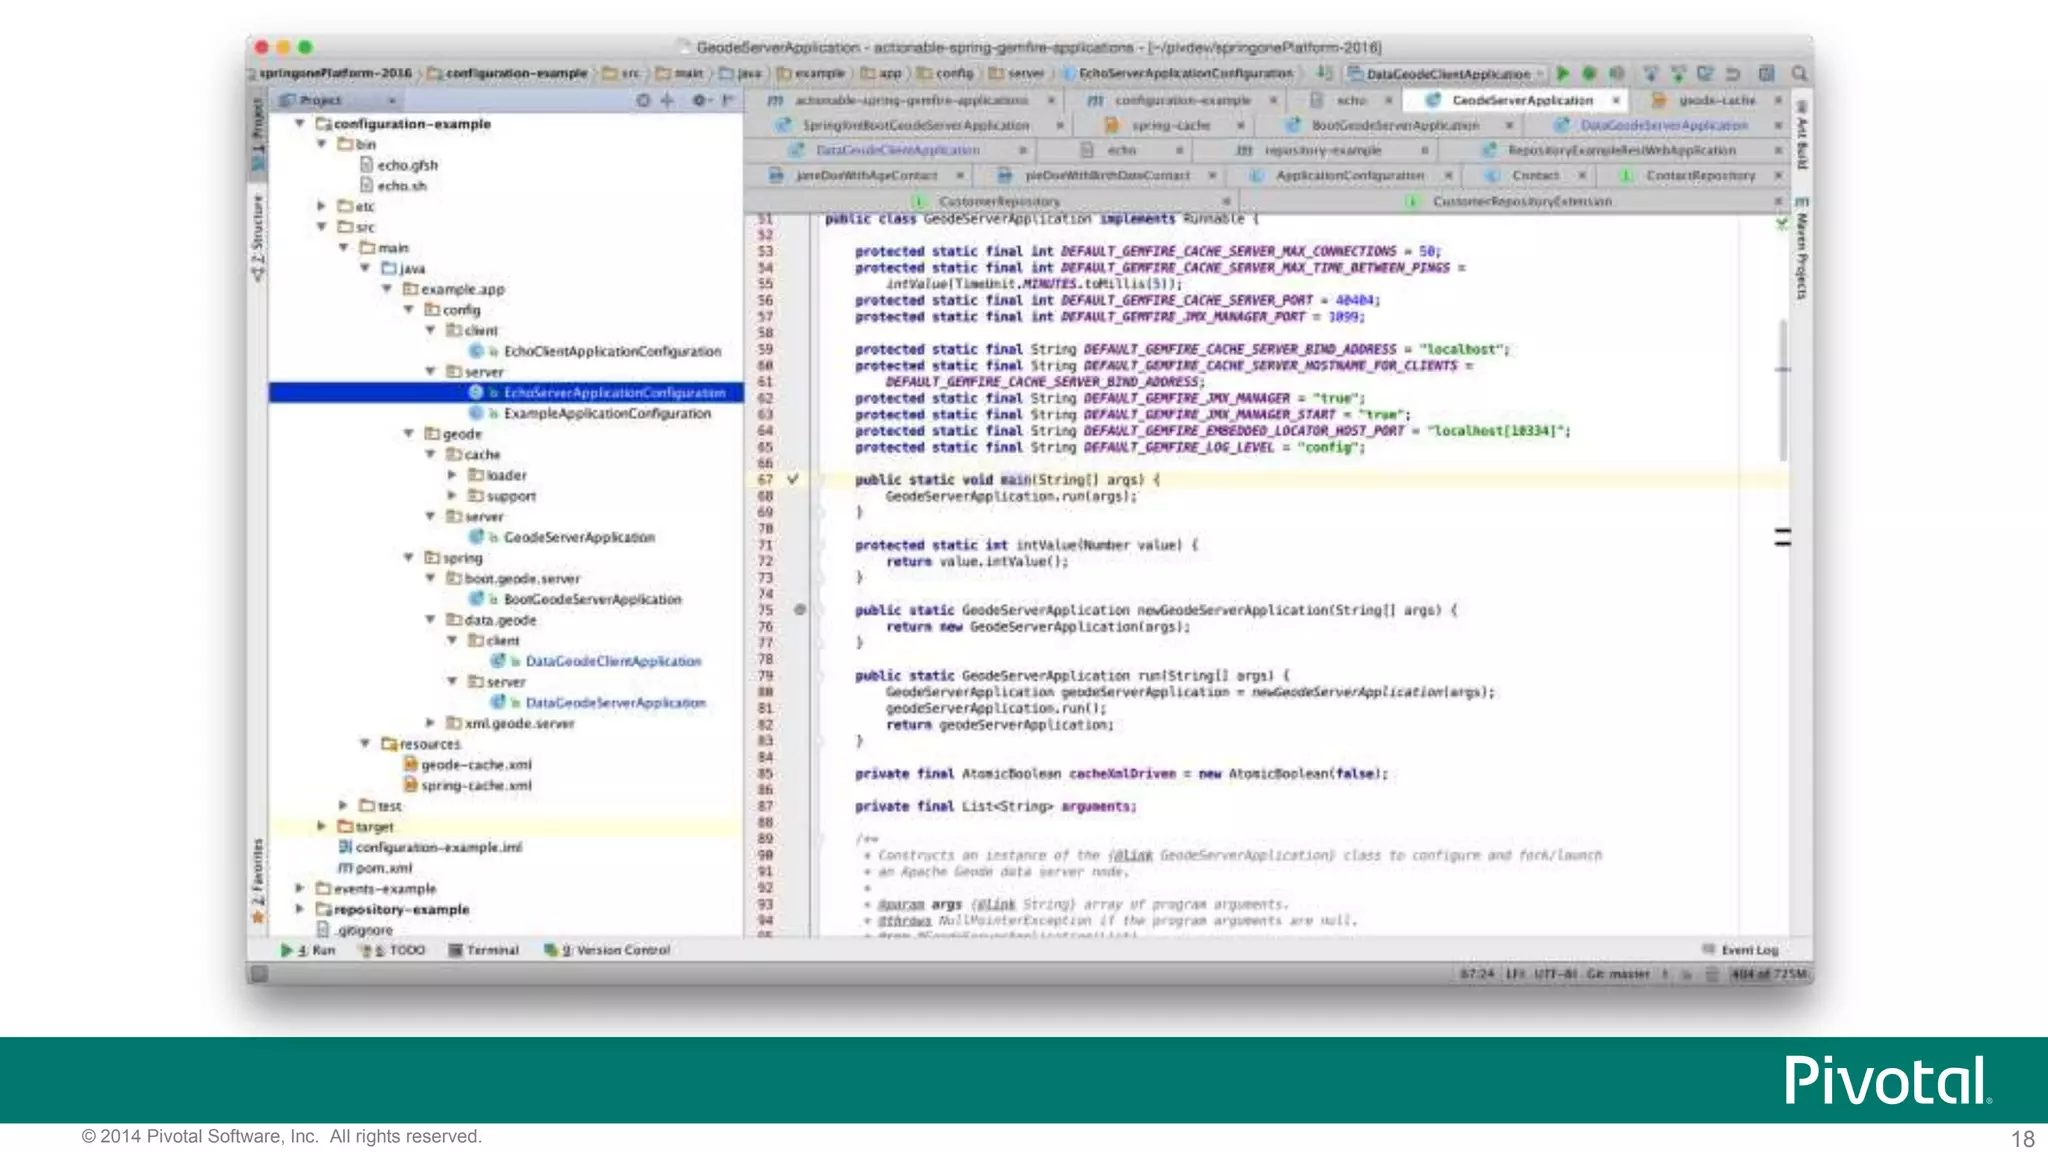Open the Event Log
2048x1152 pixels.
pos(1741,950)
